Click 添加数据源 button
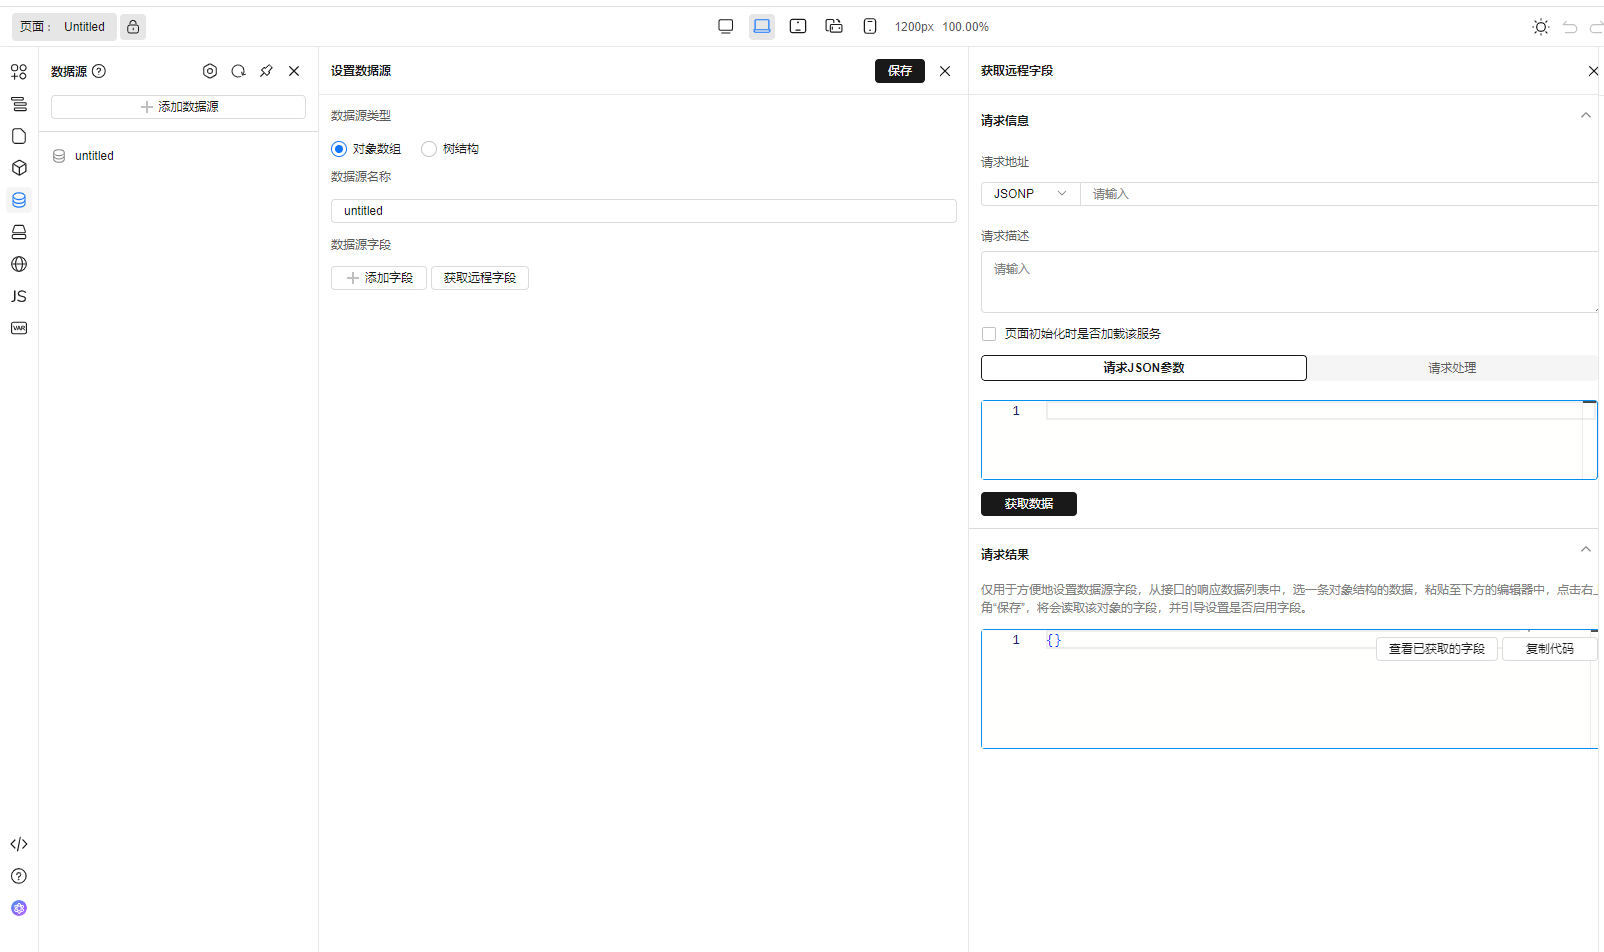The width and height of the screenshot is (1604, 952). [x=178, y=107]
